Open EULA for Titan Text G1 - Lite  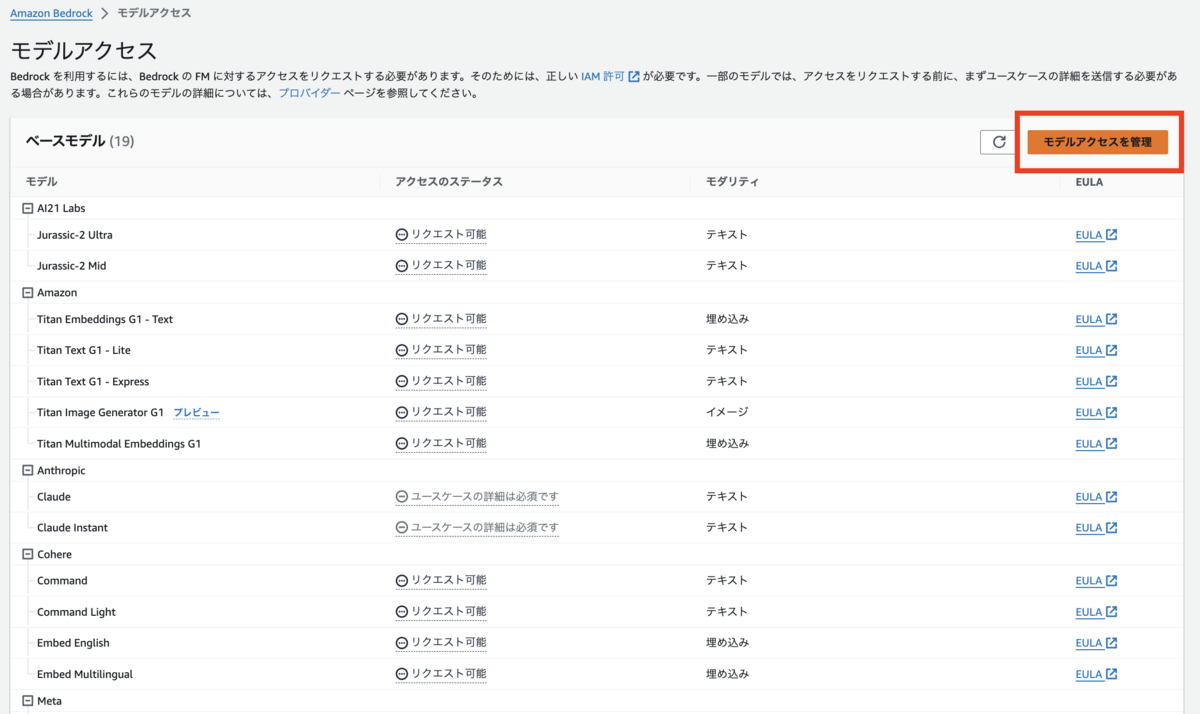pos(1096,351)
